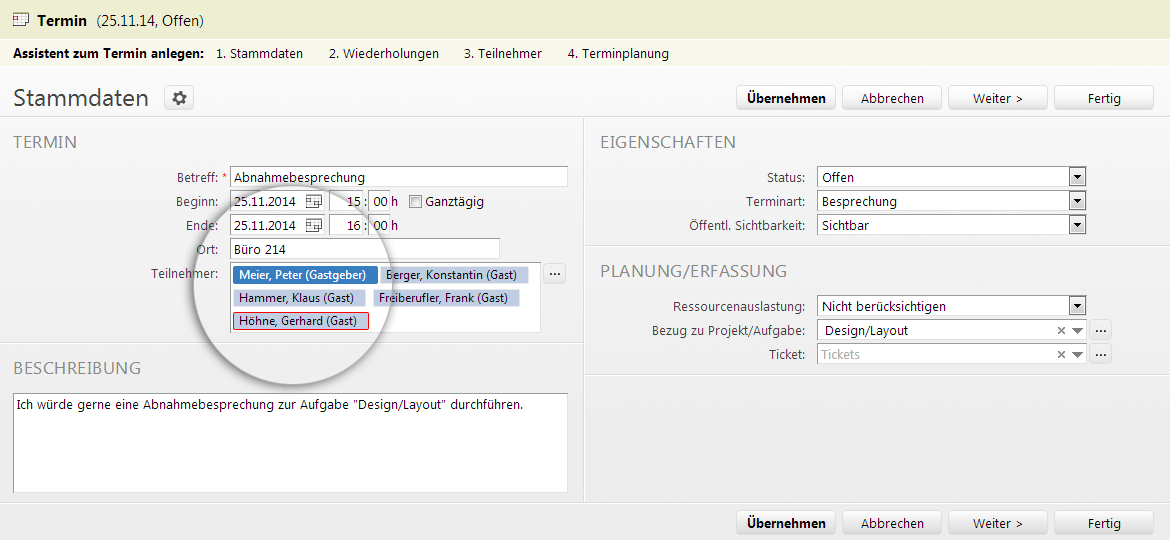Open the Stammdaten gear settings icon
This screenshot has width=1170, height=540.
[x=179, y=98]
